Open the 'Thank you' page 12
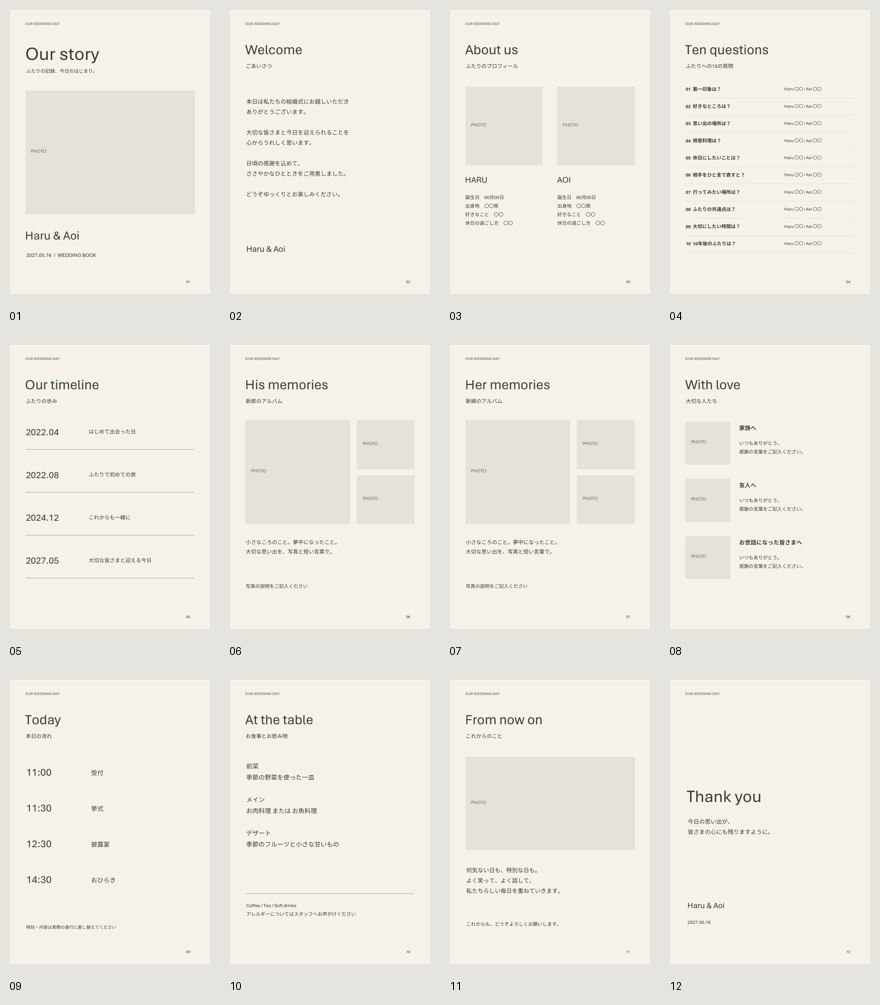Image resolution: width=880 pixels, height=1005 pixels. 770,822
